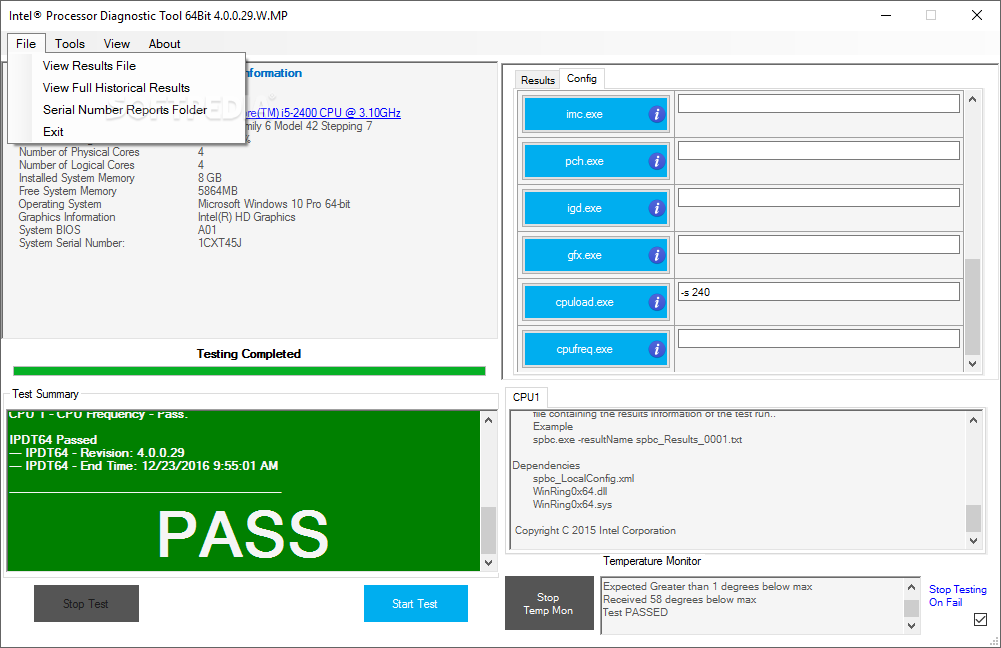Screen dimensions: 1001x648
Task: Click the Stop Test button
Action: pos(86,603)
